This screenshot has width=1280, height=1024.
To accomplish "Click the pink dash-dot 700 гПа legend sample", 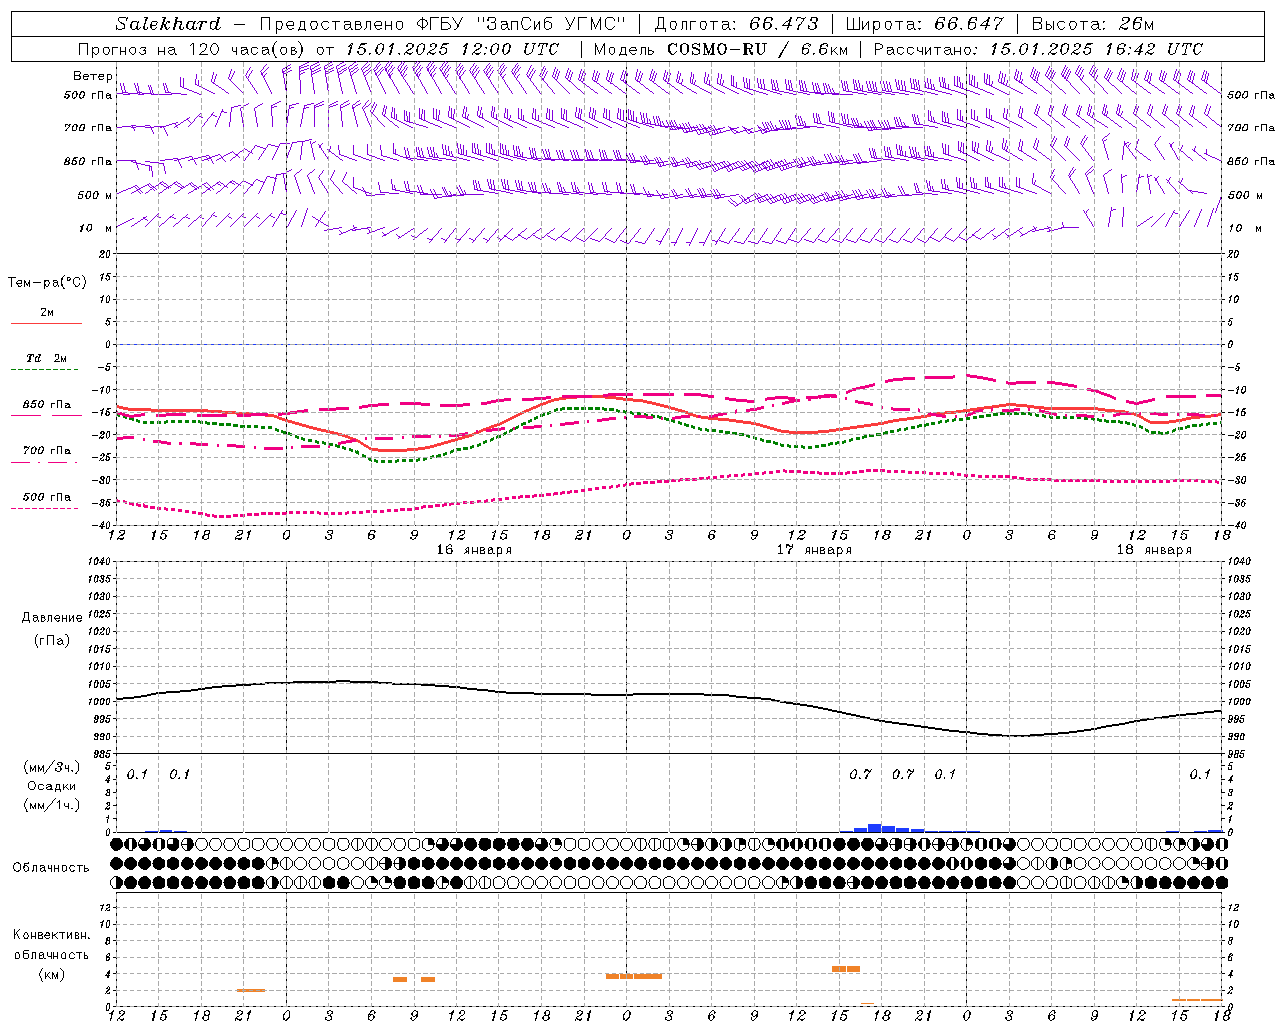I will coord(46,462).
